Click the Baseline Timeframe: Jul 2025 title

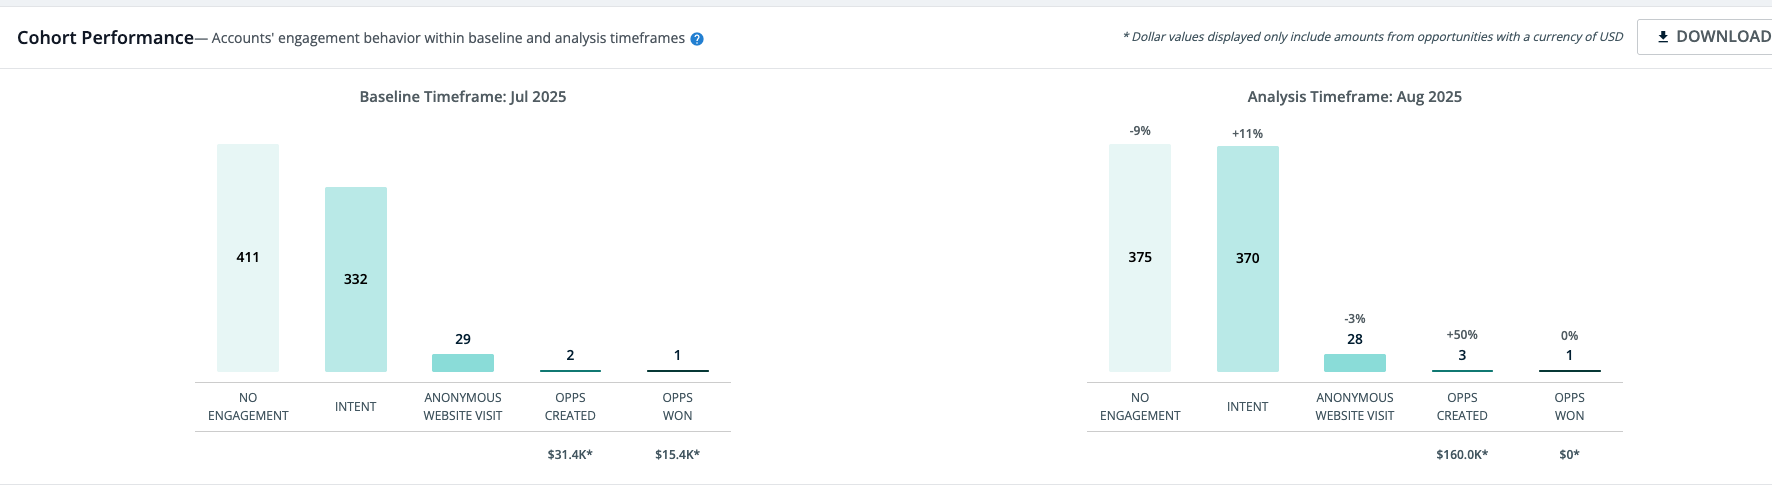(x=462, y=97)
